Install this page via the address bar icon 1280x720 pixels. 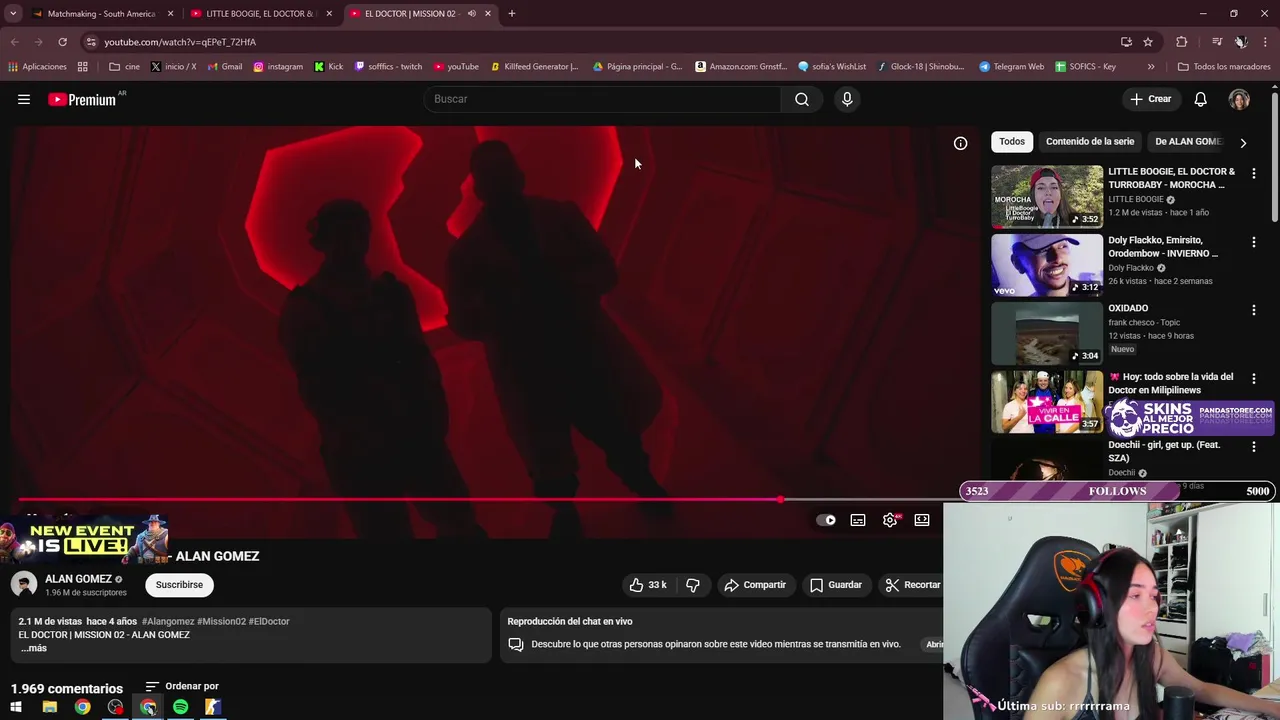[1126, 42]
